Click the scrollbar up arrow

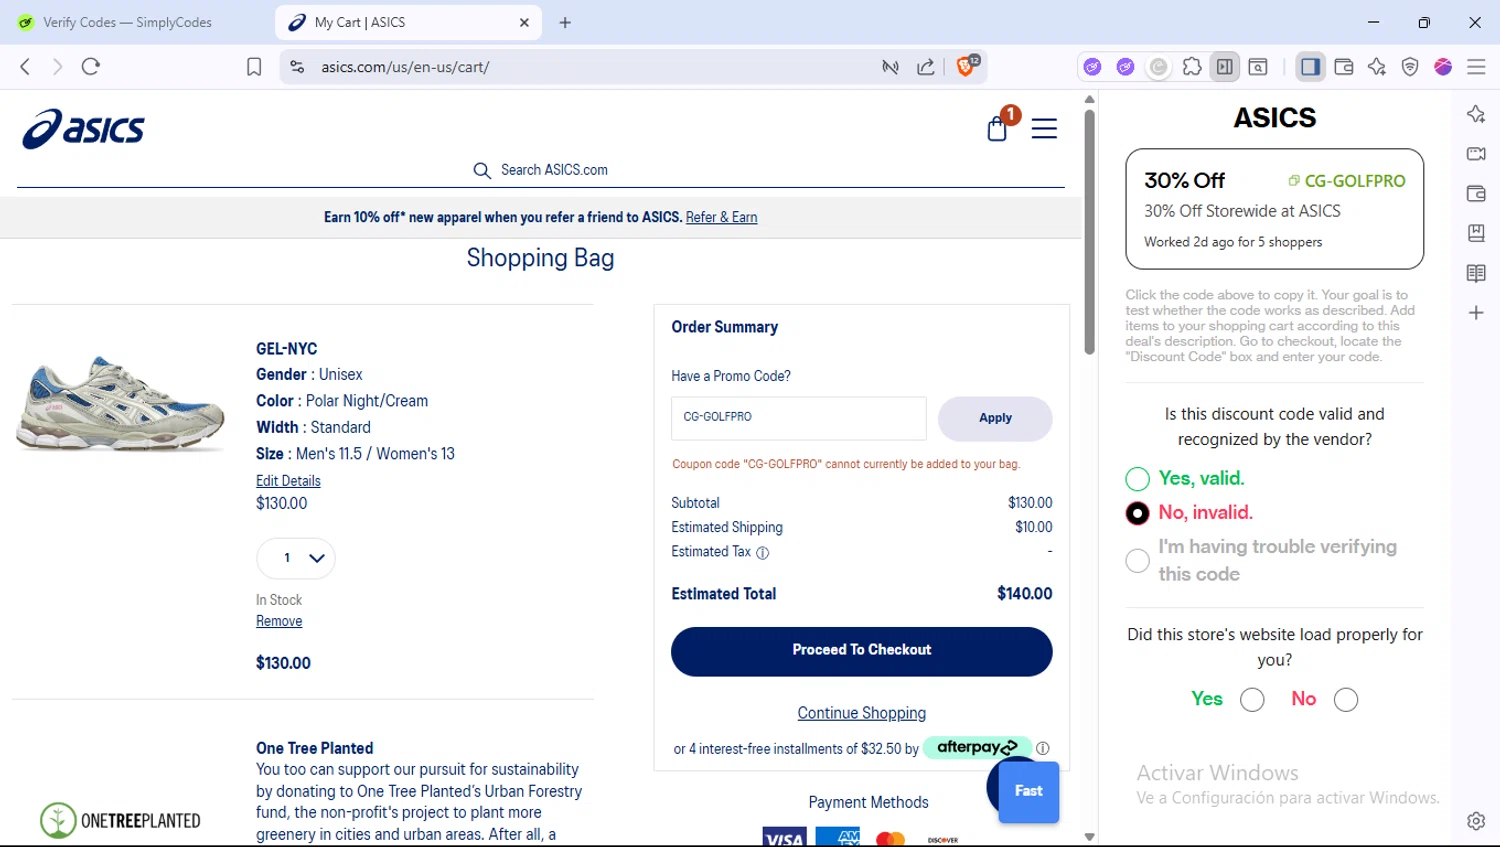1089,99
